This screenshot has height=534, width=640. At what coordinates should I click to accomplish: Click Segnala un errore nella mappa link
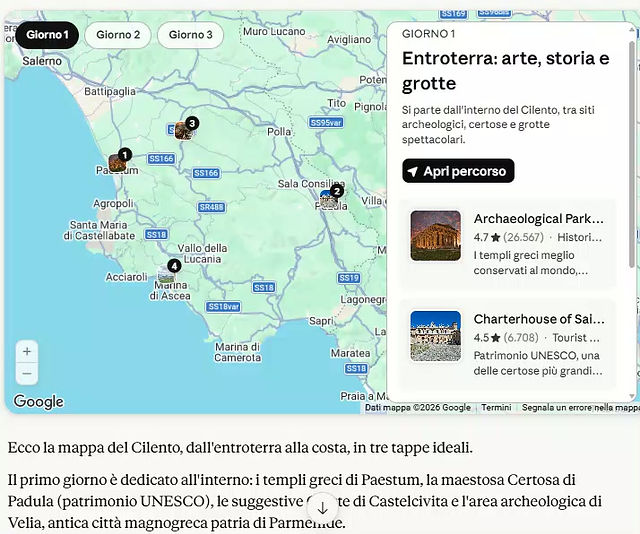coord(580,407)
